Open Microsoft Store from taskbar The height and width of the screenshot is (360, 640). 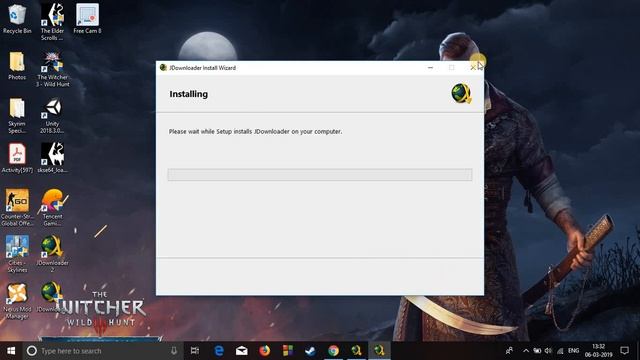pos(288,351)
